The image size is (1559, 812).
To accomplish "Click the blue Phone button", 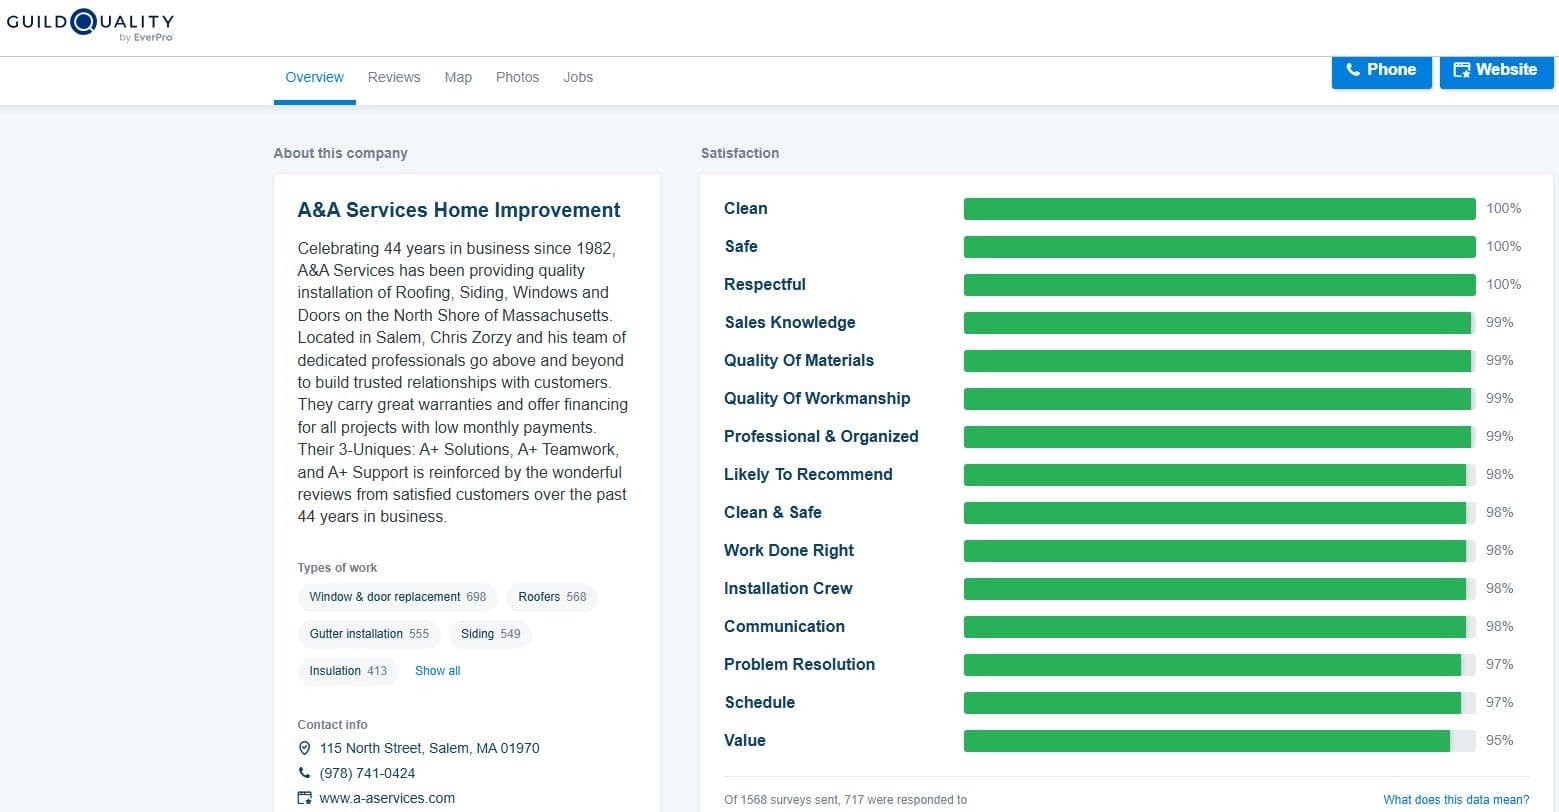I will [1381, 70].
